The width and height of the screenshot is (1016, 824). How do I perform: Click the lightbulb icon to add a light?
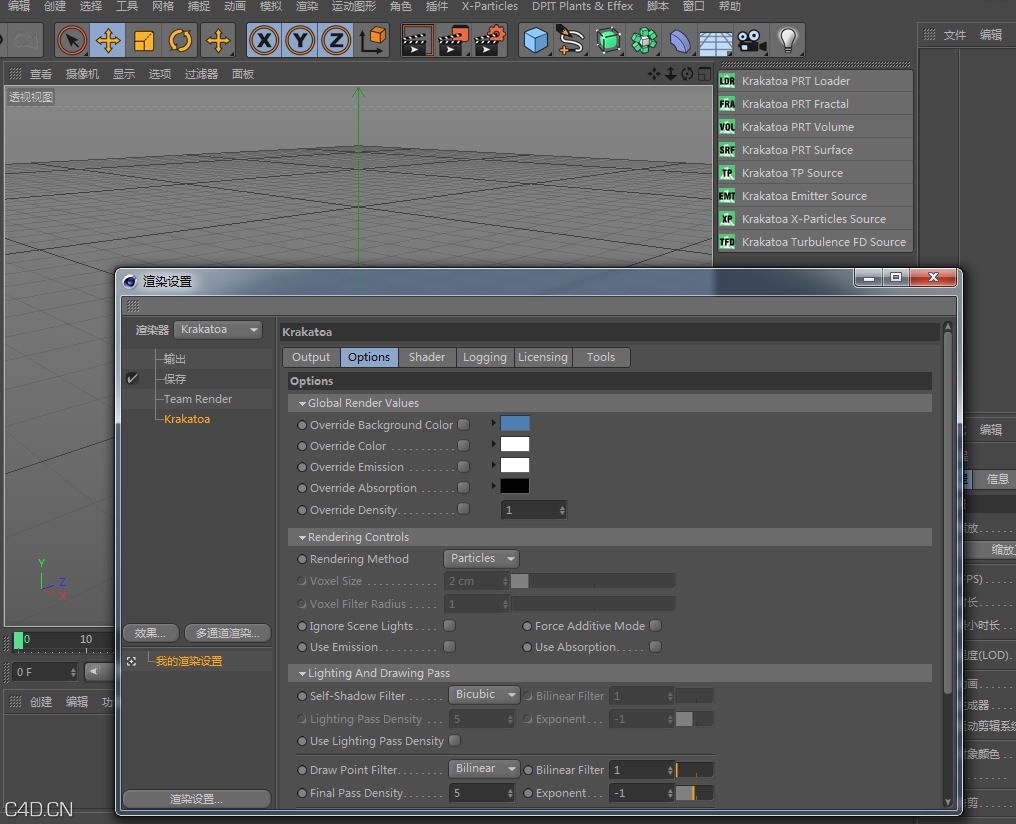(x=789, y=40)
